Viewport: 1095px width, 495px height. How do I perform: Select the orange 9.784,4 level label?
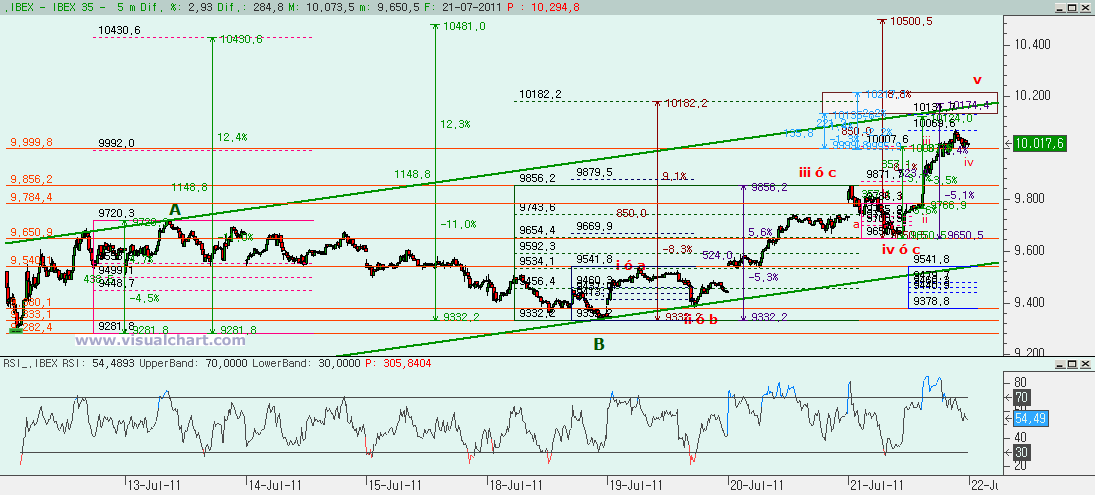(x=30, y=197)
